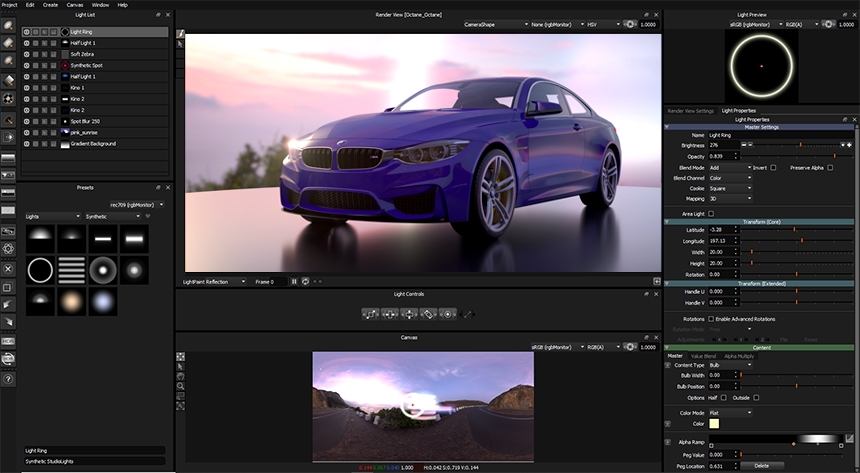Click the Opacity slider track
The image size is (860, 473).
click(x=797, y=156)
